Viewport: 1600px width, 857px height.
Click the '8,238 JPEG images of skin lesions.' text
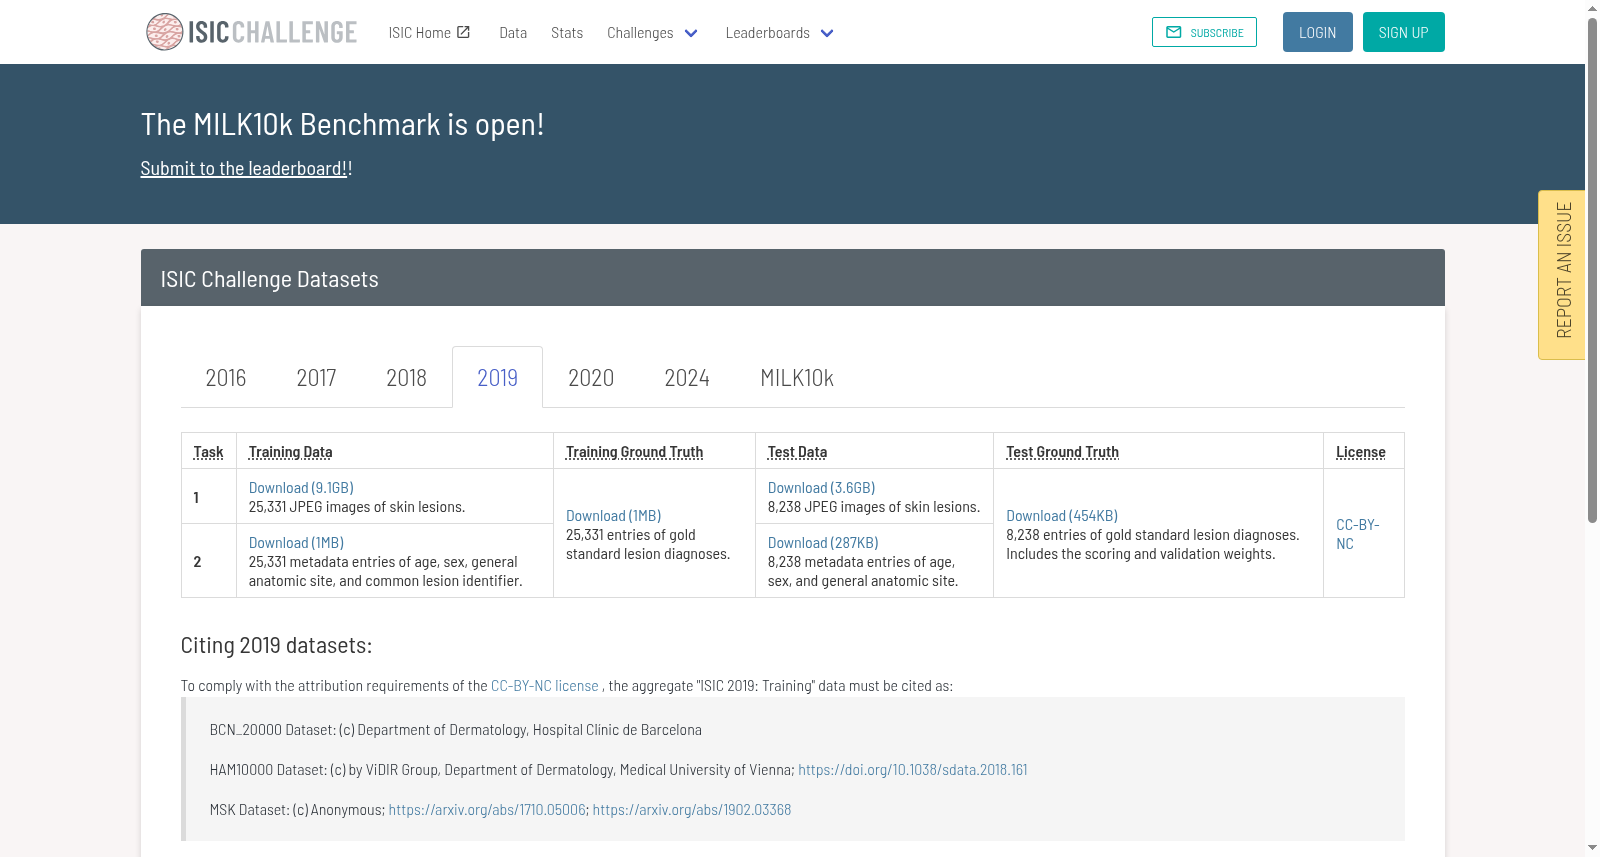(x=874, y=507)
